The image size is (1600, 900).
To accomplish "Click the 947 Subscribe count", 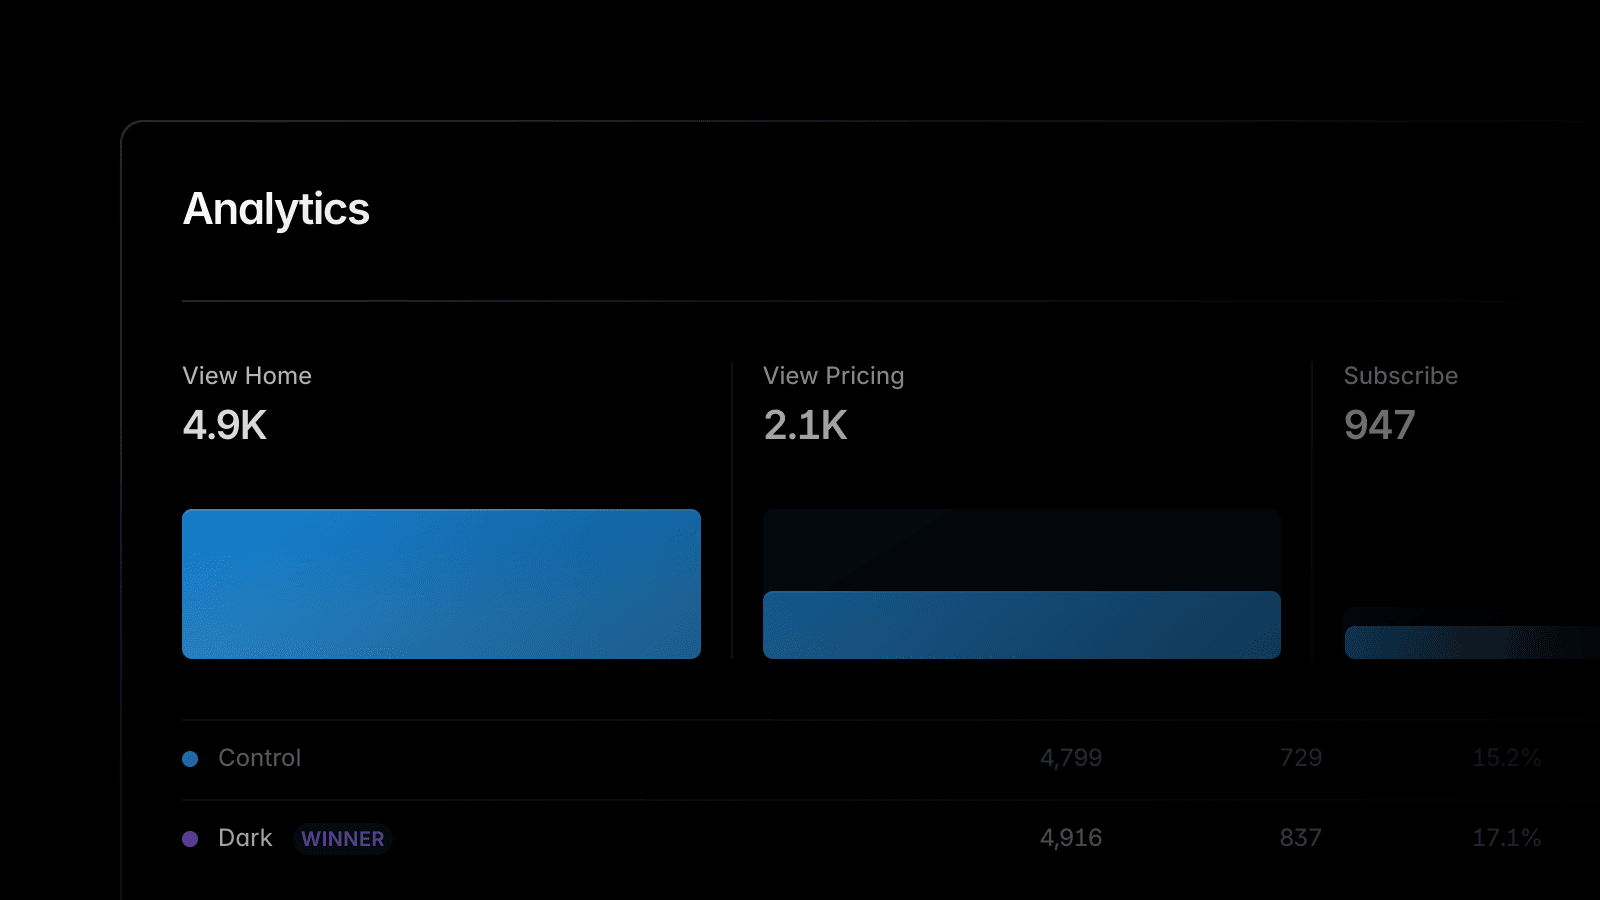I will point(1379,425).
